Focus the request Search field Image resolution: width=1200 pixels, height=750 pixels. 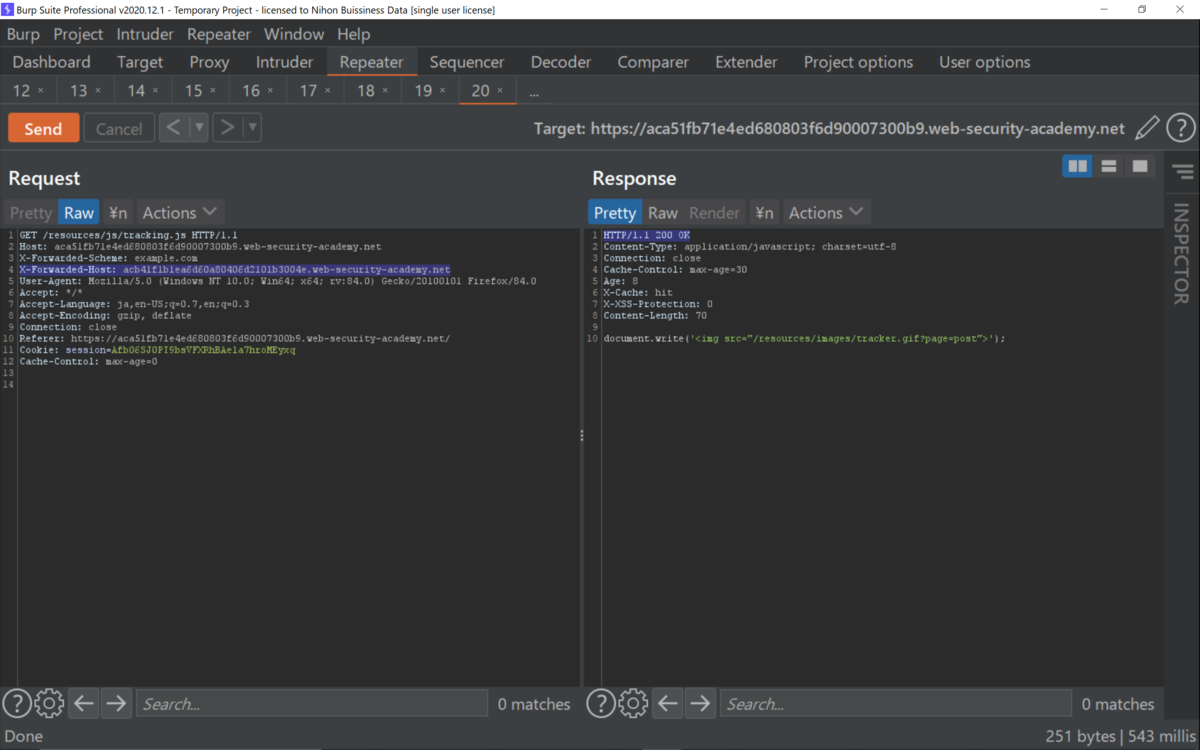311,704
